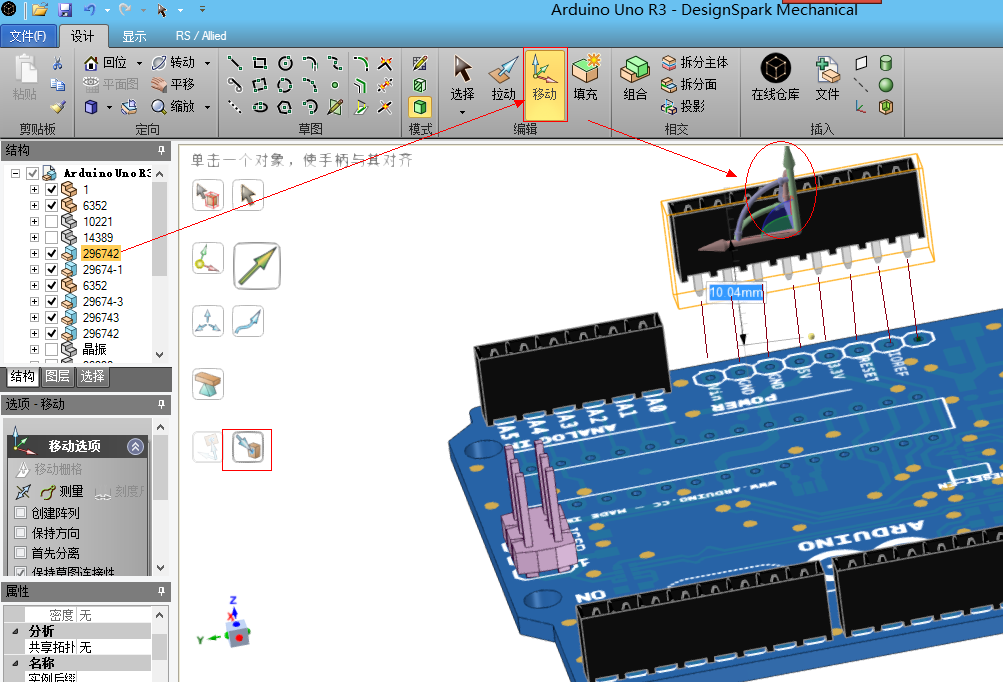Select the 转动 (Spin) tool
This screenshot has width=1003, height=682.
point(174,63)
